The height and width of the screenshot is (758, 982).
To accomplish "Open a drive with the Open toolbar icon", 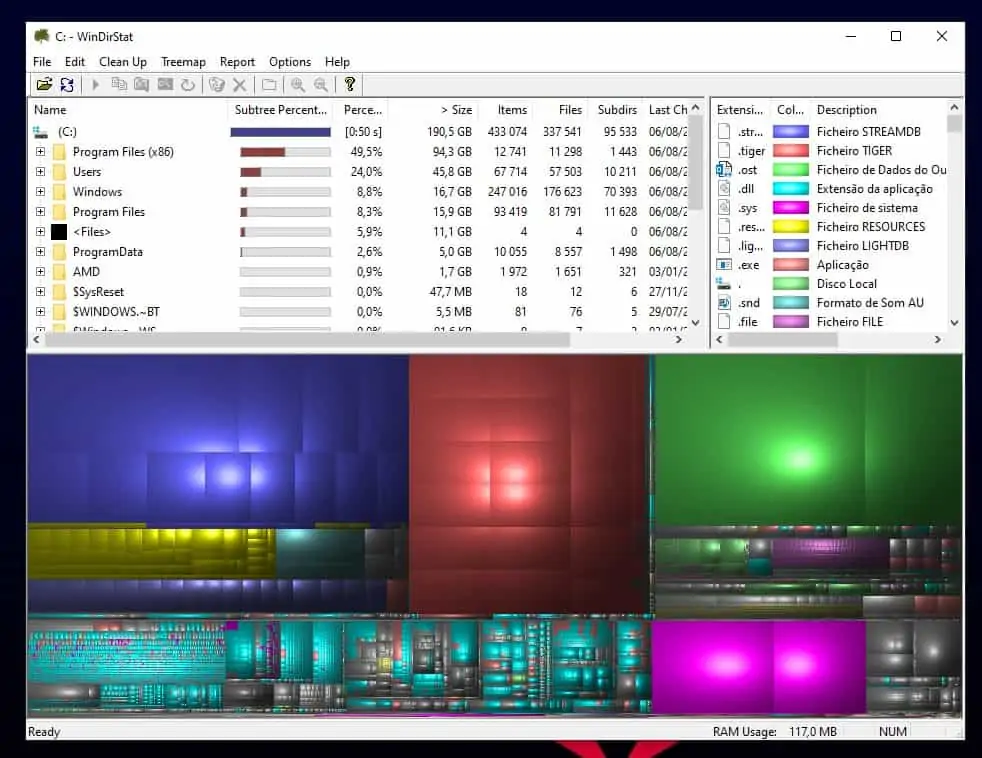I will pos(44,84).
